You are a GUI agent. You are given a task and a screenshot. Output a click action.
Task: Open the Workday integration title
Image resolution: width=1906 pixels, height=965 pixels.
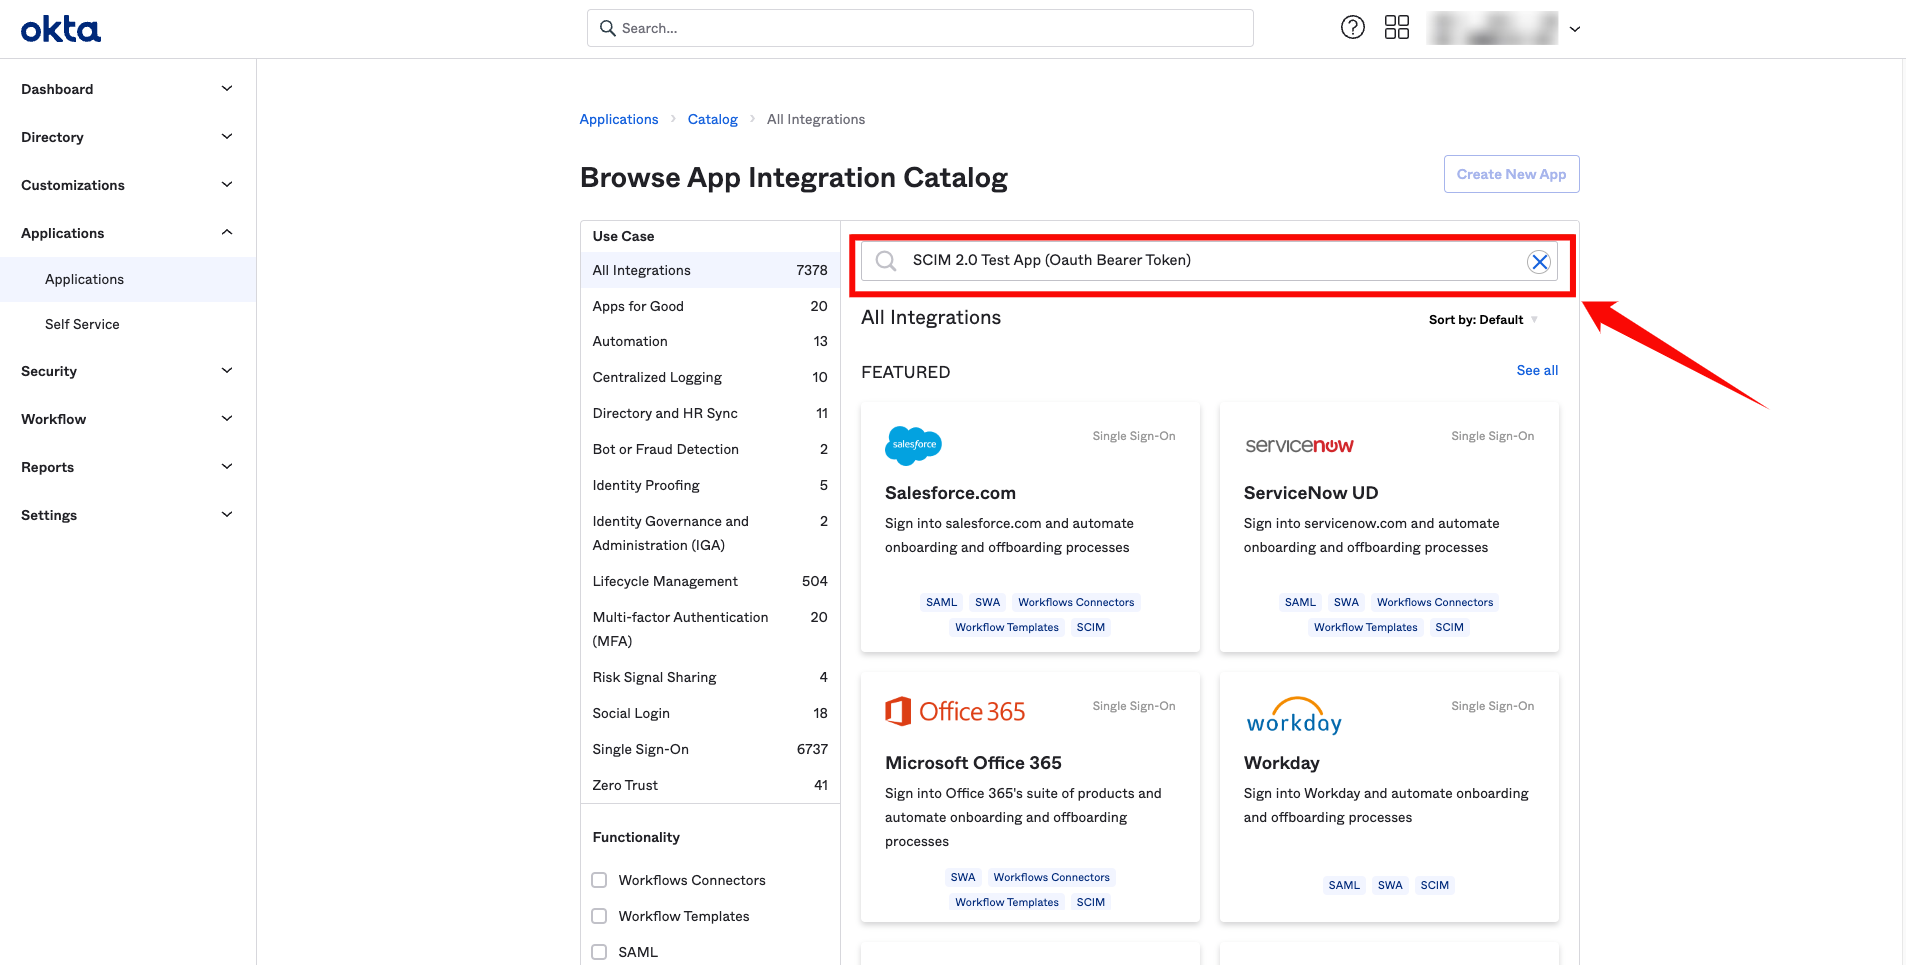point(1282,763)
